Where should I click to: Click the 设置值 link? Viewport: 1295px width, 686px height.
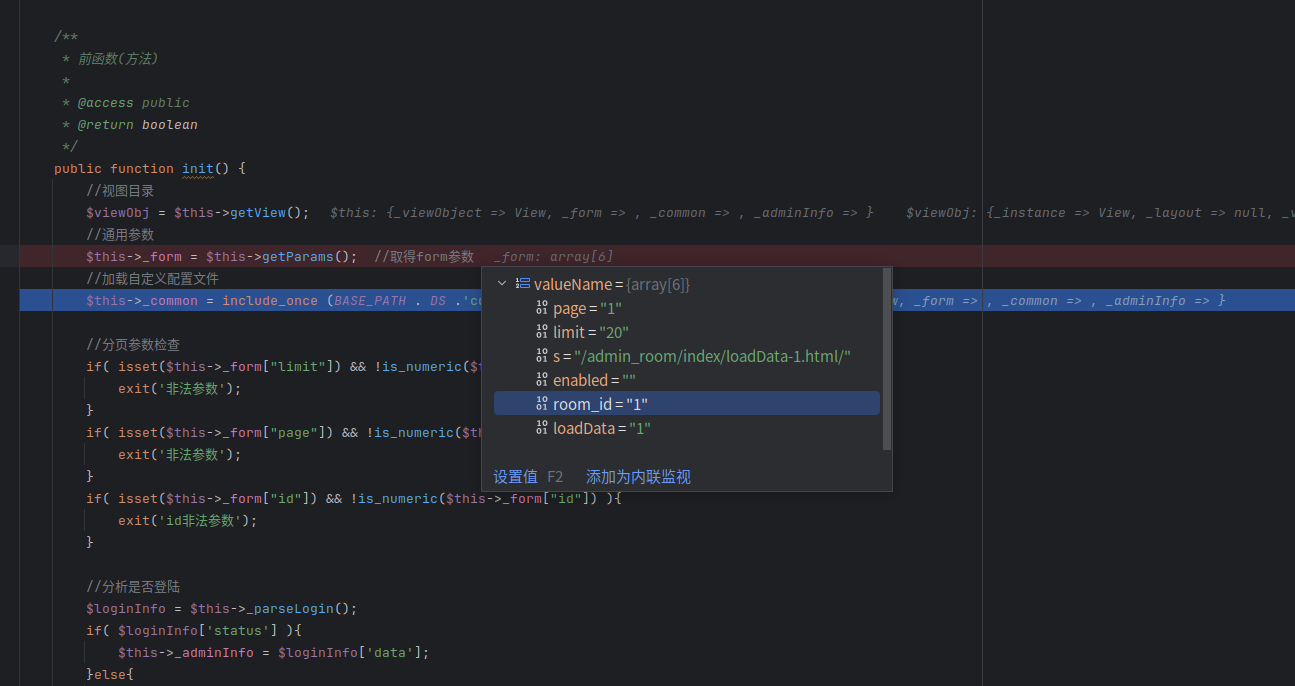(x=515, y=477)
